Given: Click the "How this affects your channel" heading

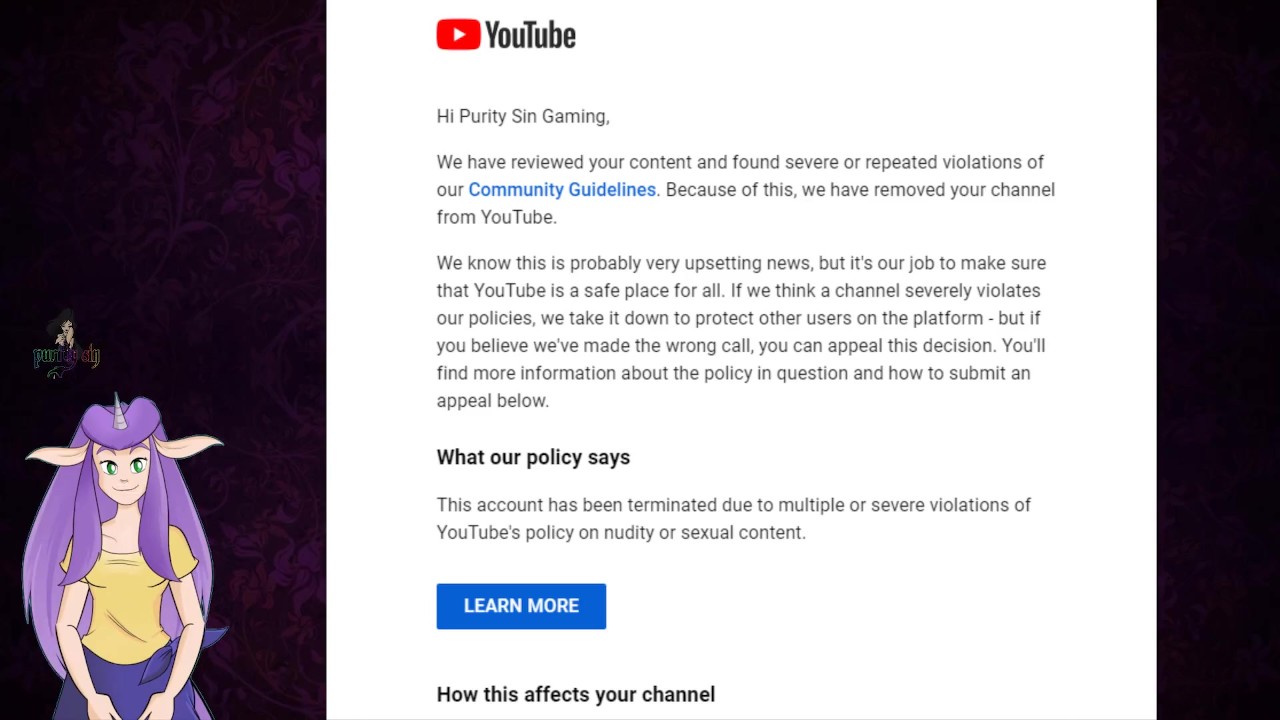Looking at the screenshot, I should (576, 694).
